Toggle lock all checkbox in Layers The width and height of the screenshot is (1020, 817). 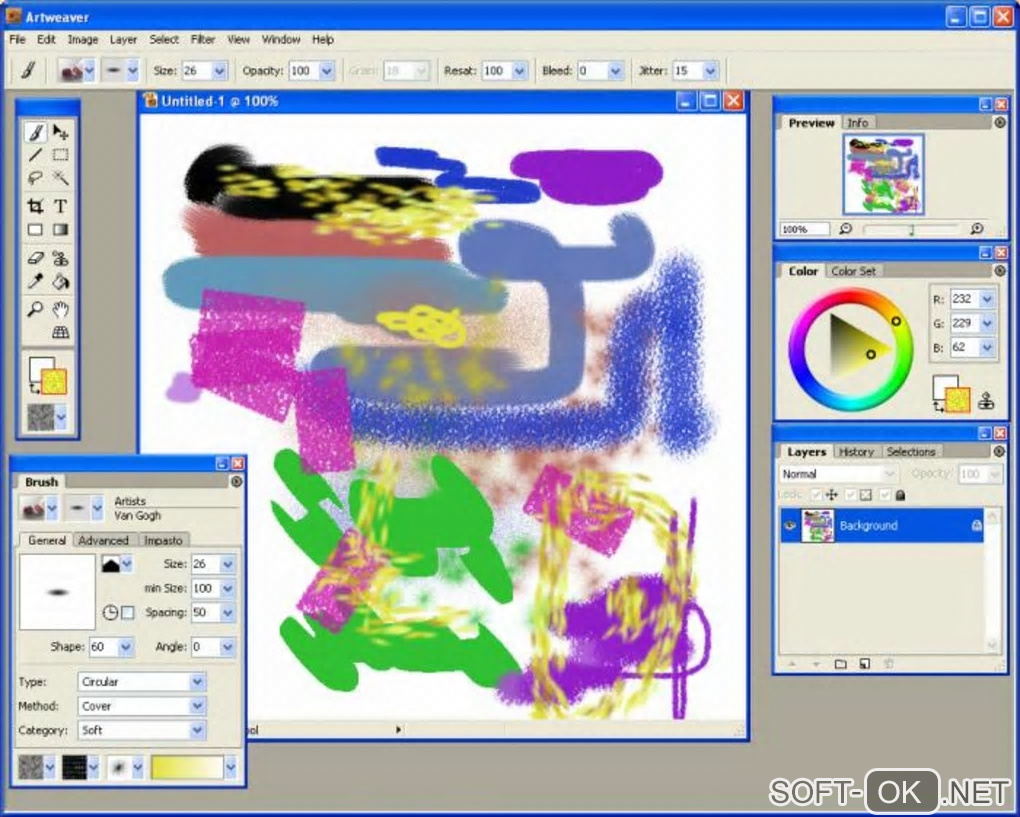(x=885, y=495)
